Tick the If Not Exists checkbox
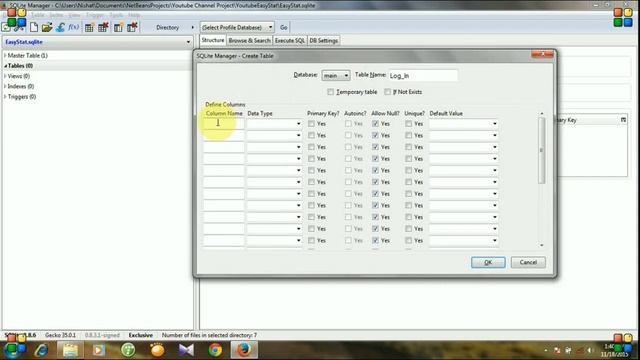 (x=387, y=92)
